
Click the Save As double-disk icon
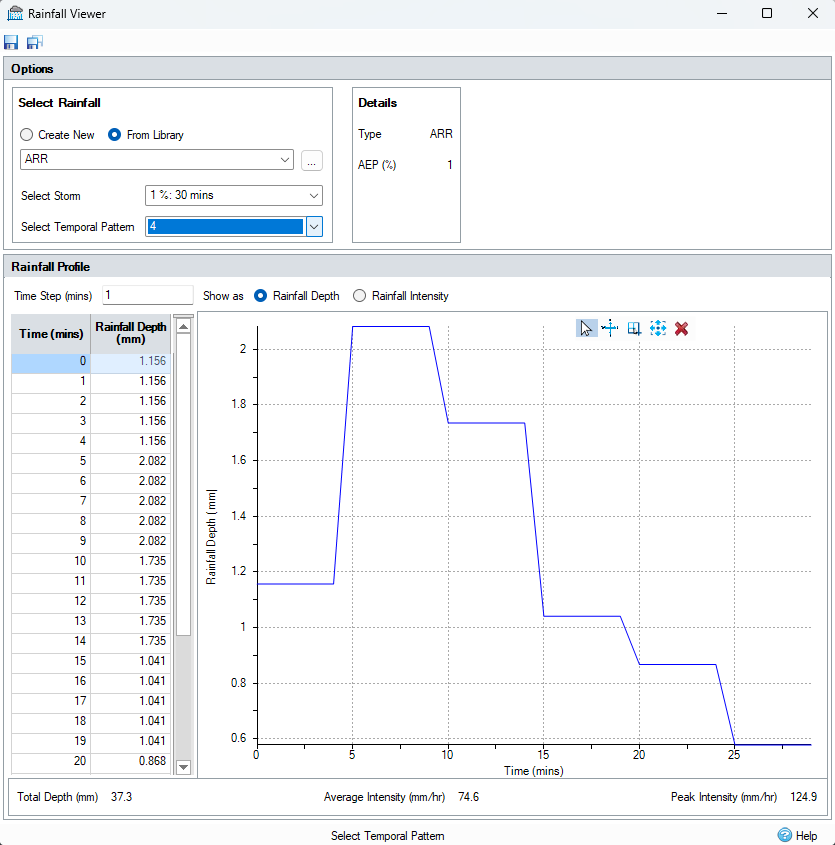pos(34,42)
